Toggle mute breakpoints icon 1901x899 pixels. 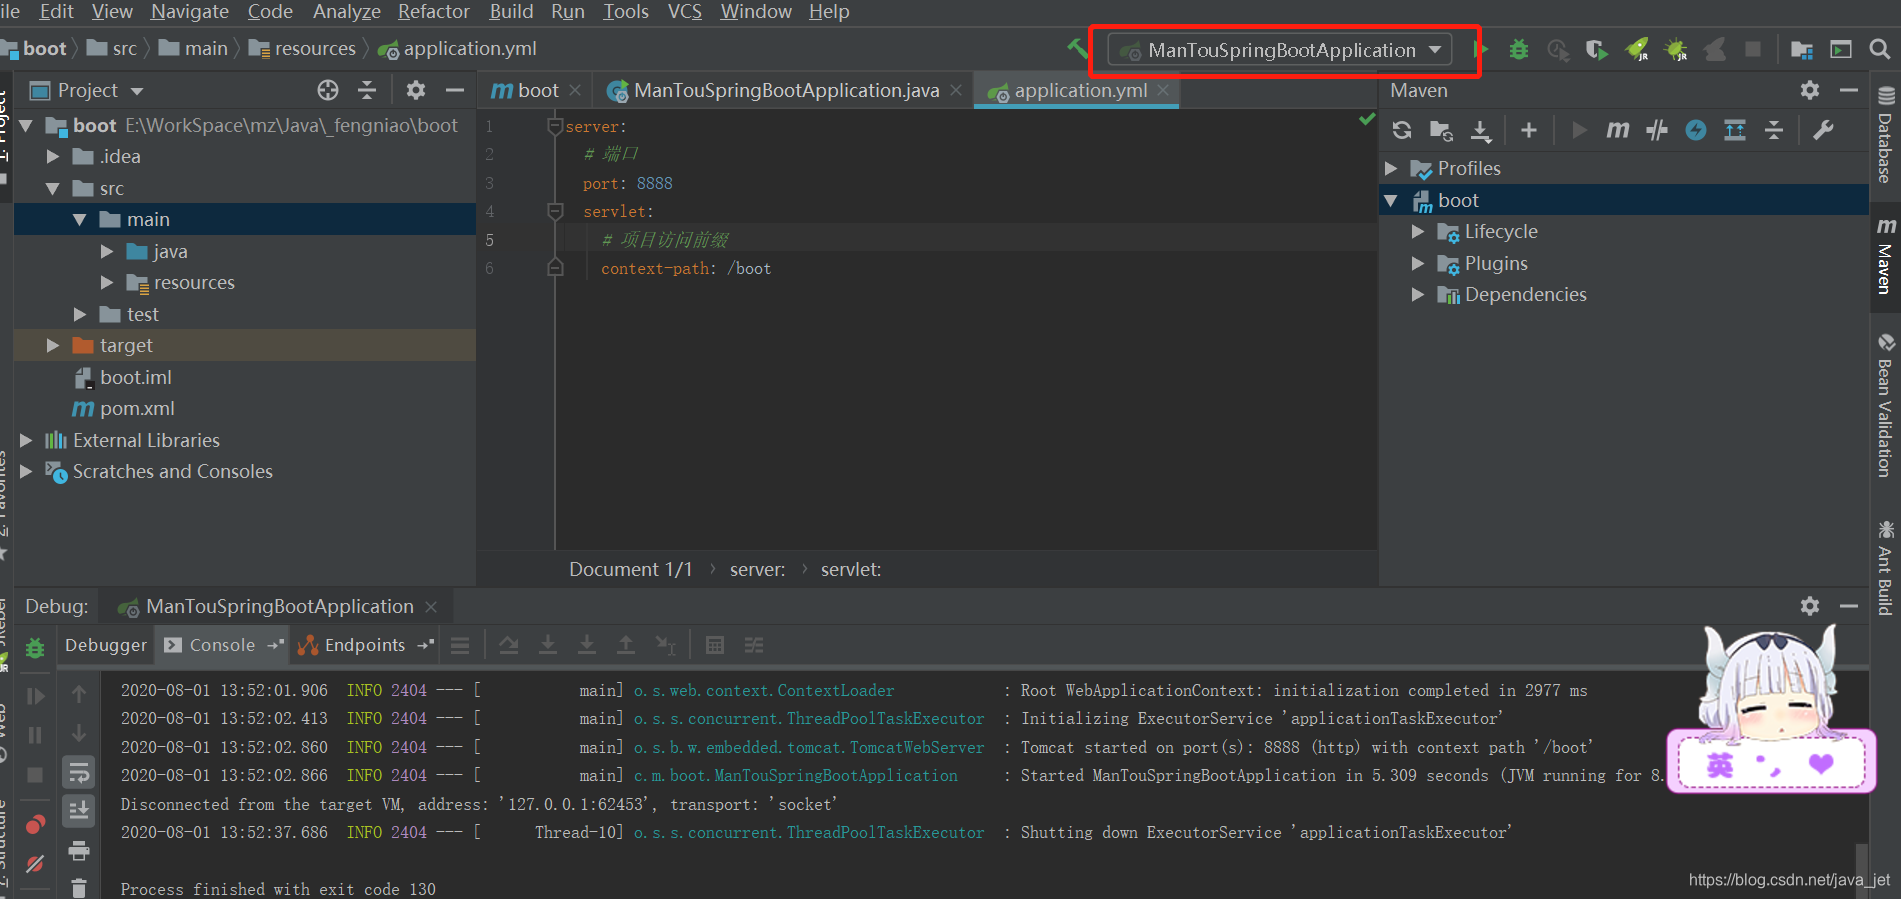coord(35,863)
